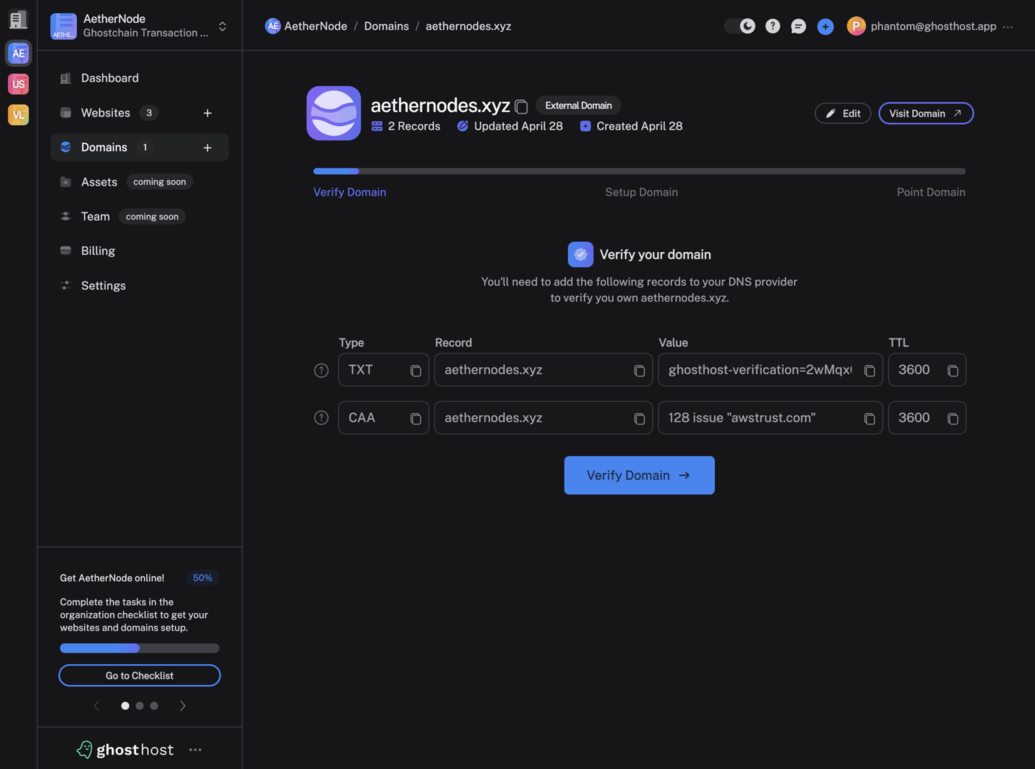Toggle the dark mode switch
The image size is (1035, 769).
click(740, 26)
